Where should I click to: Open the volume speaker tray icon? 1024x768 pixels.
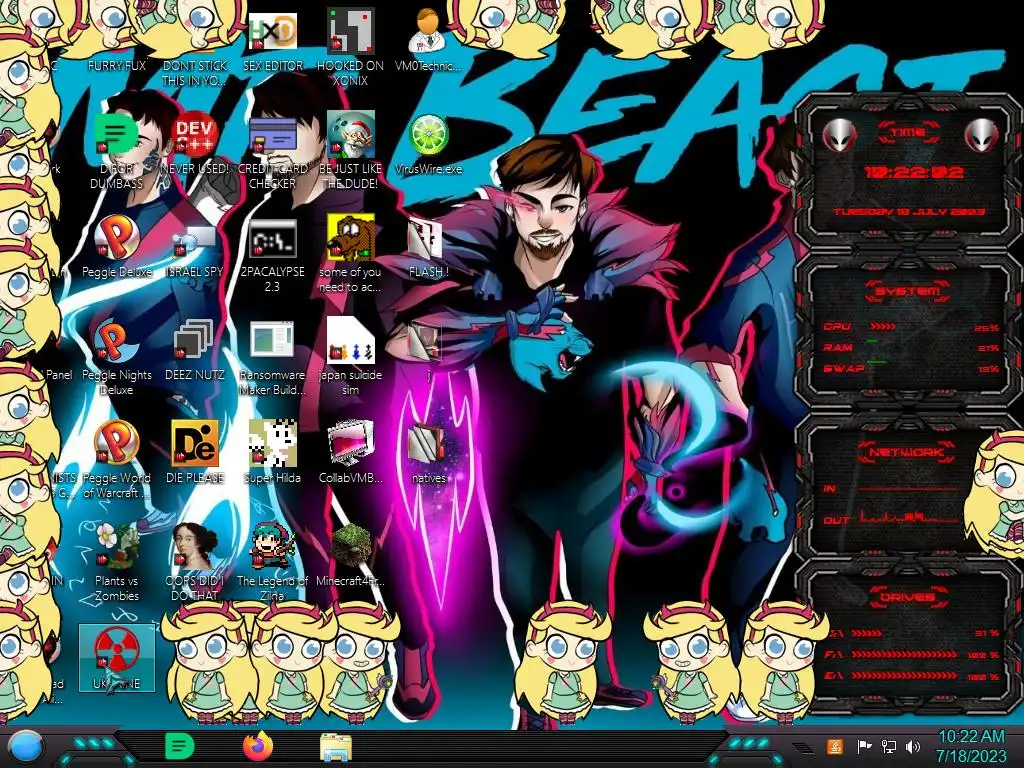coord(913,747)
